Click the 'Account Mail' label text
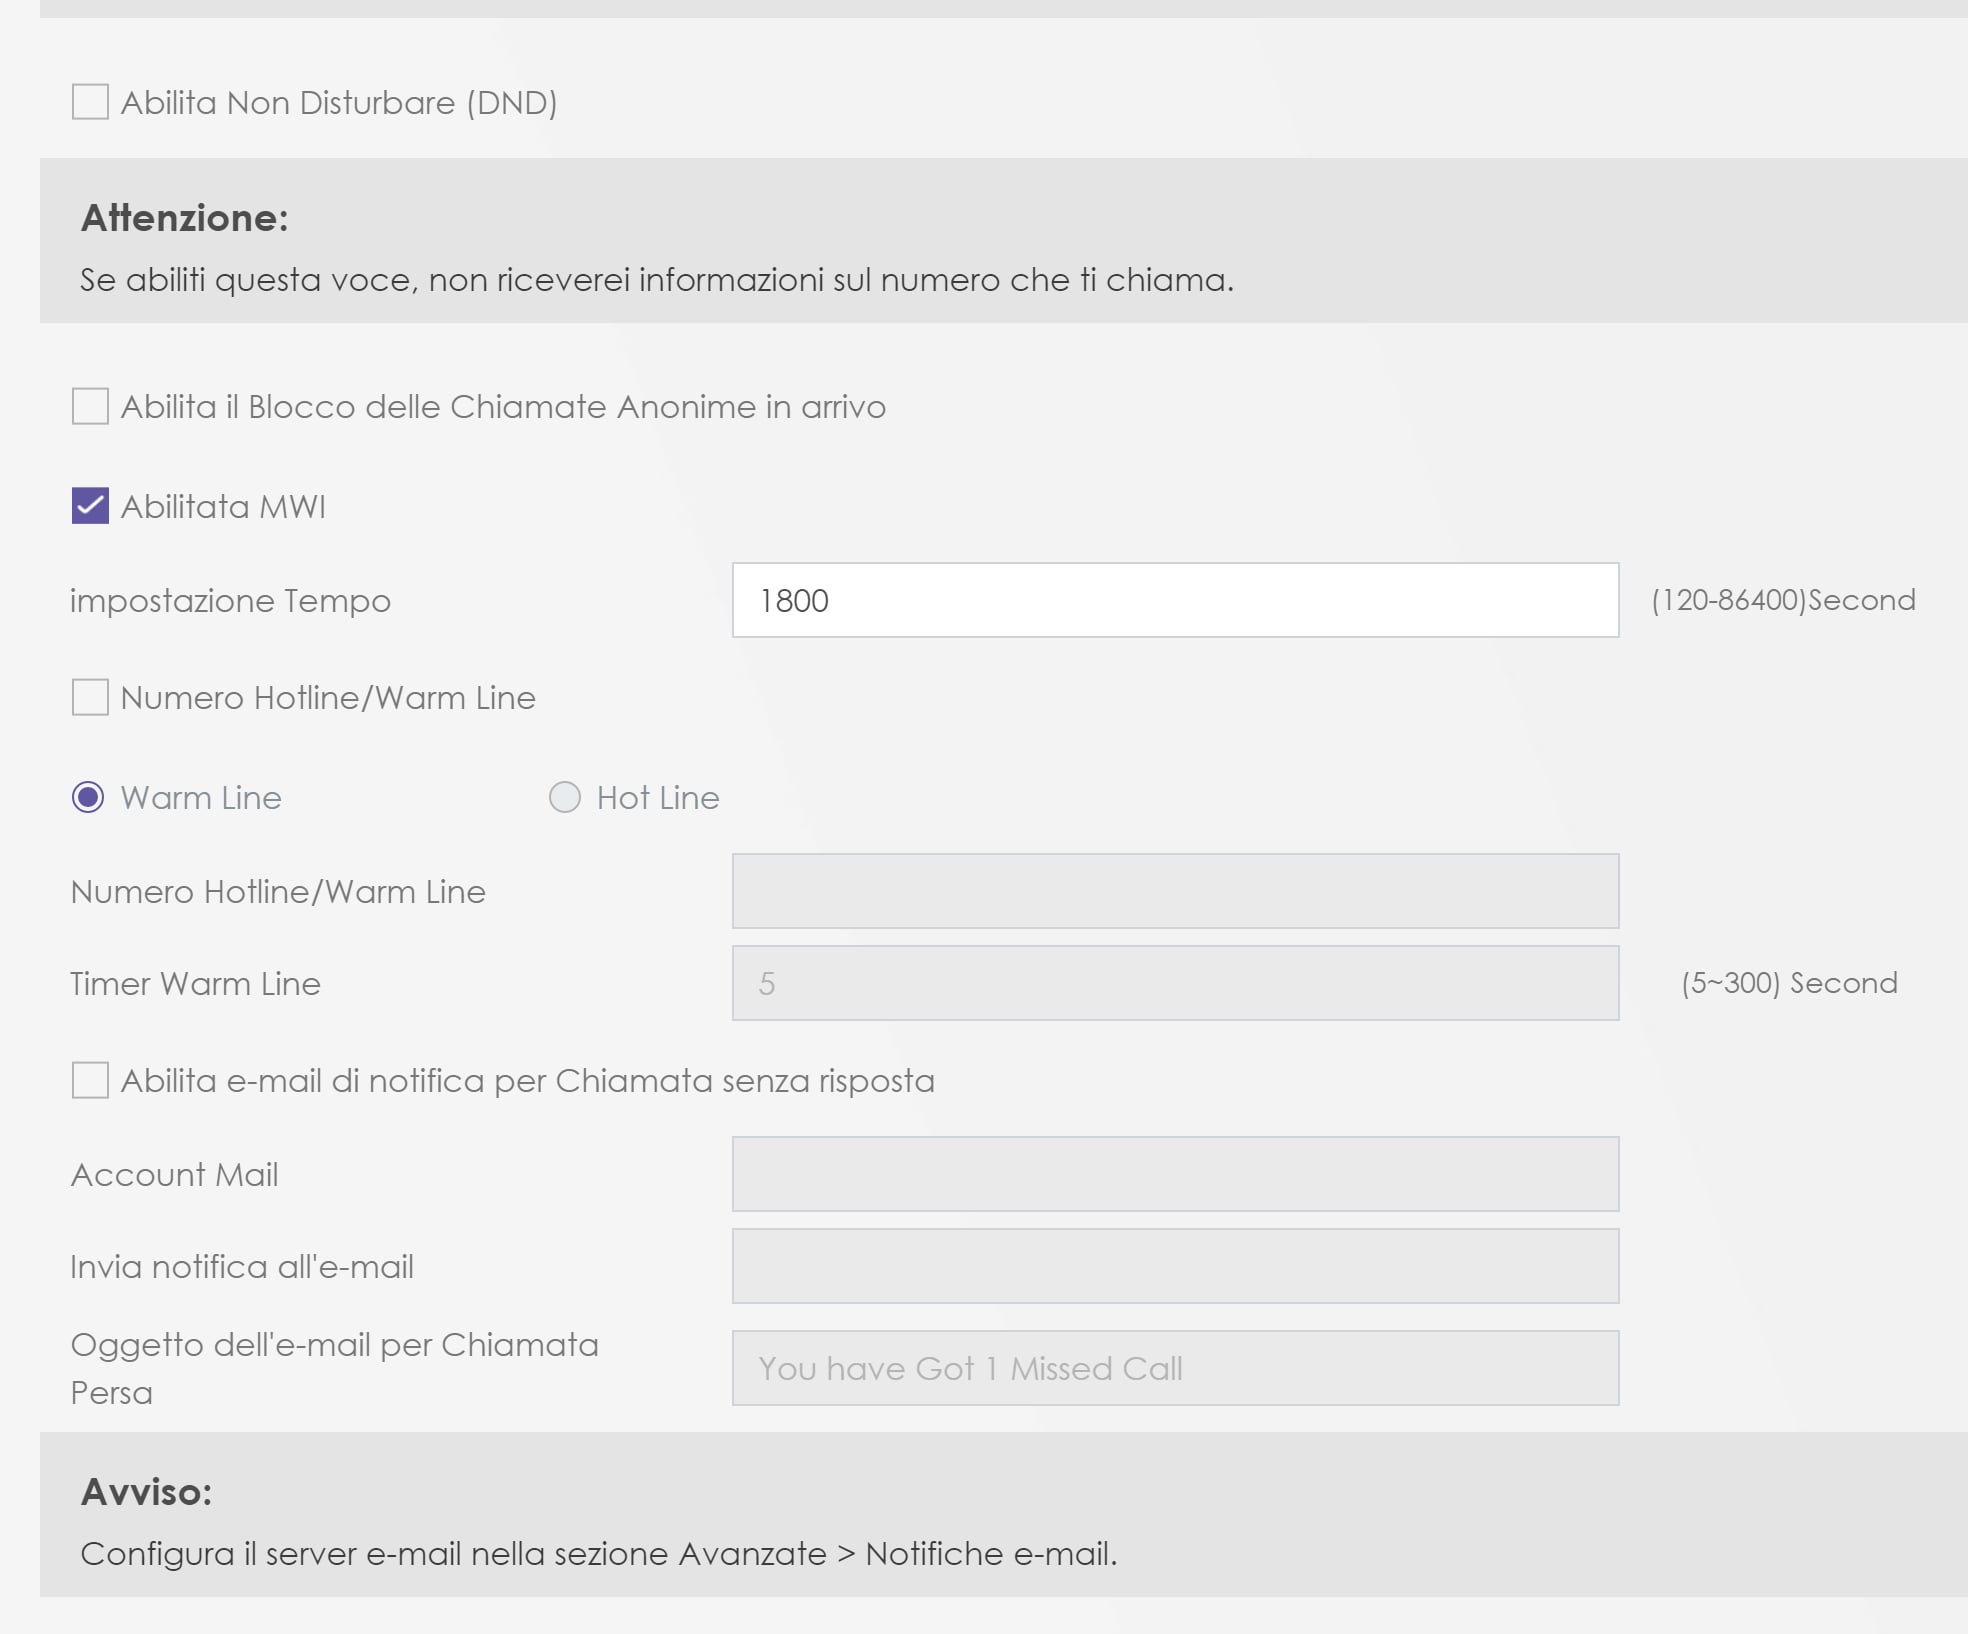The image size is (1968, 1634). coord(174,1174)
